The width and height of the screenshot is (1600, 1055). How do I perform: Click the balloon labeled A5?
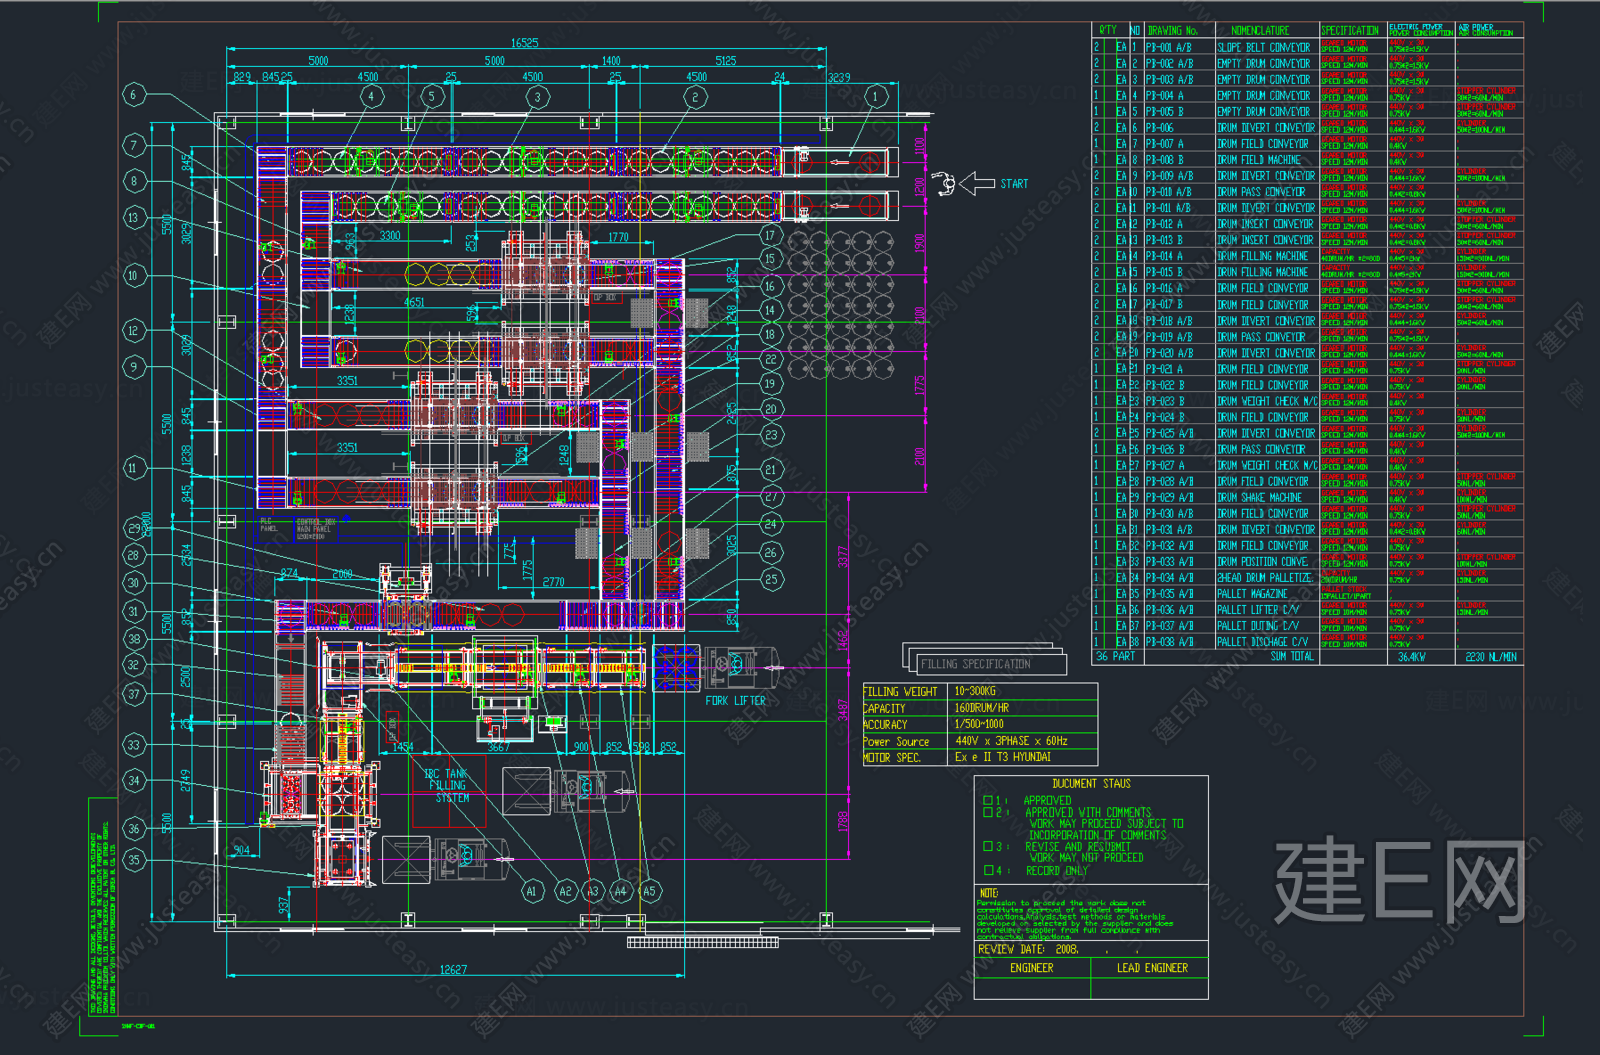pos(650,890)
